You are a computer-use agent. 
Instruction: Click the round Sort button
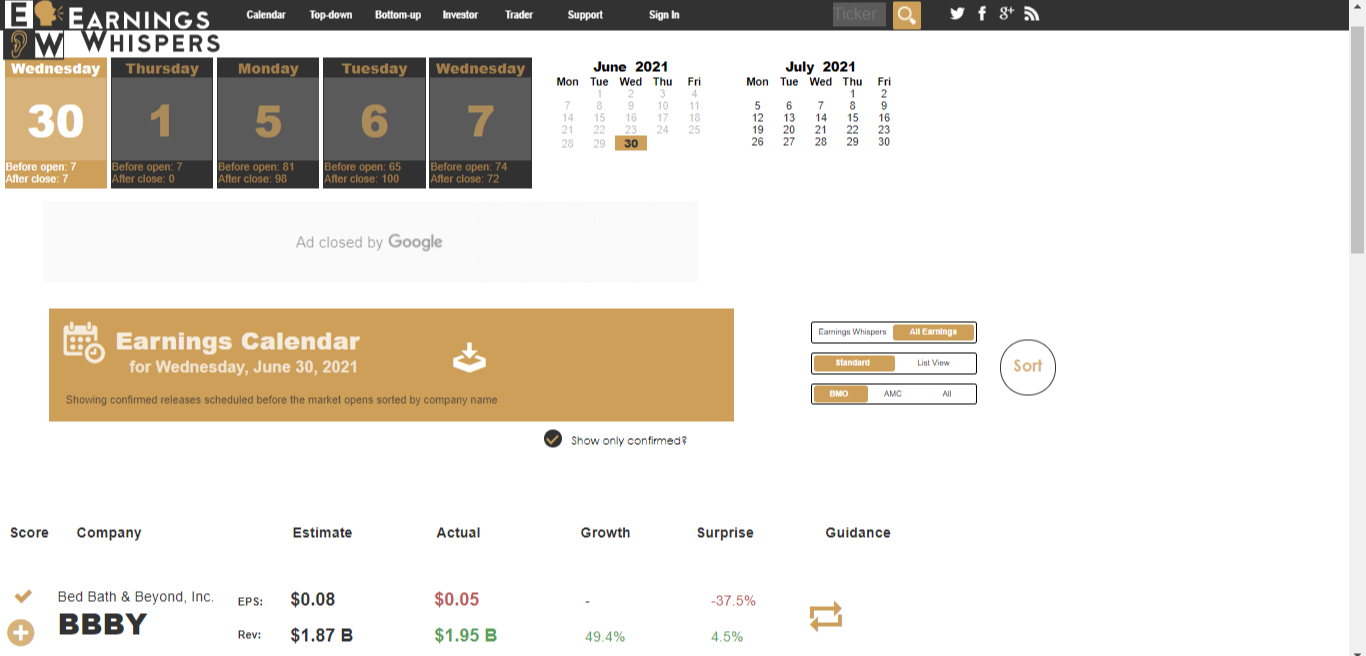[1028, 366]
